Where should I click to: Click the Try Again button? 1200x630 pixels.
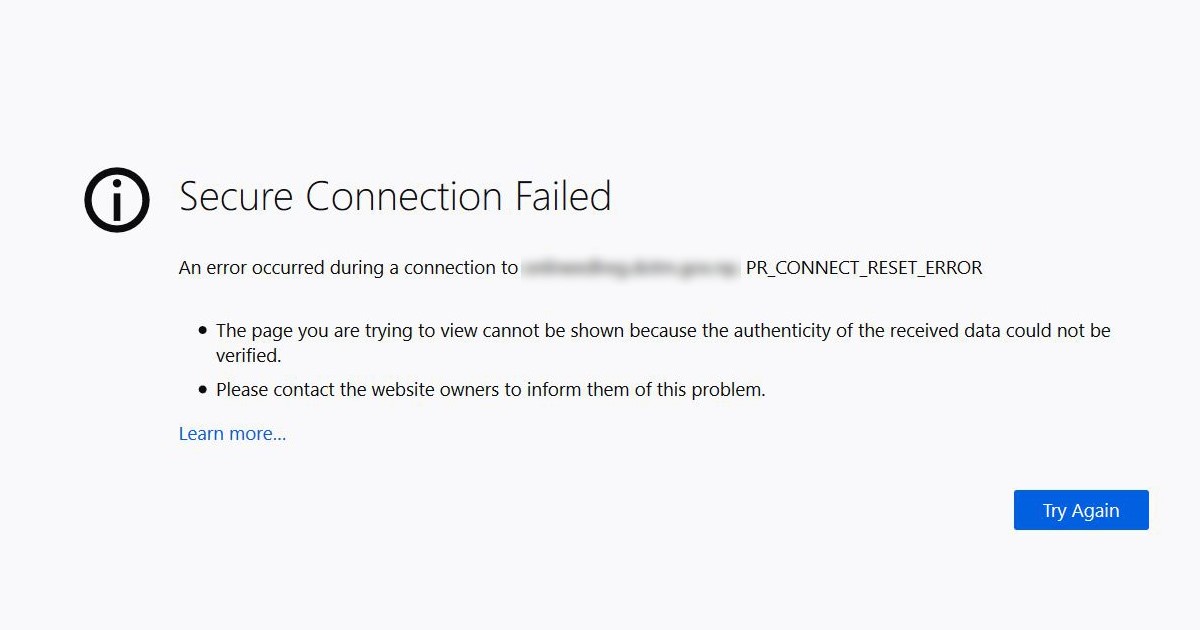(1081, 510)
